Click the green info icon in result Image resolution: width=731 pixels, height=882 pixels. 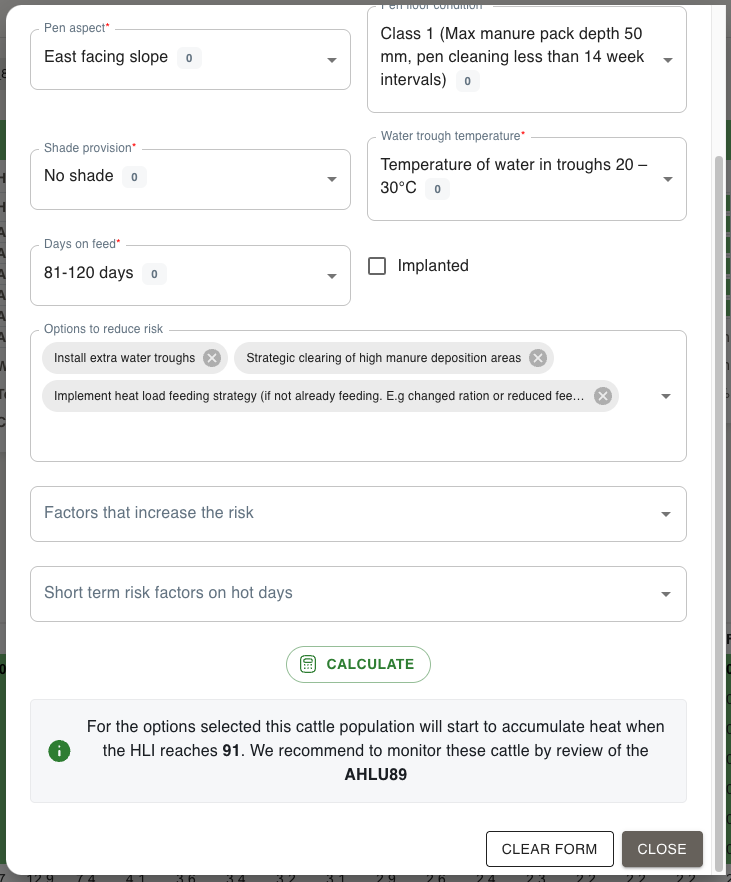(x=59, y=751)
